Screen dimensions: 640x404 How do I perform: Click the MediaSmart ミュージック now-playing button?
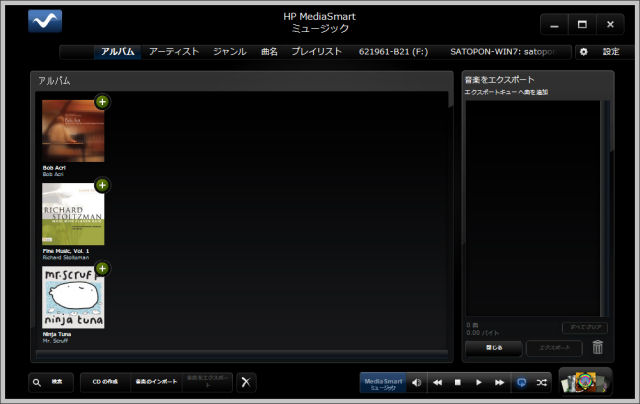tap(383, 383)
